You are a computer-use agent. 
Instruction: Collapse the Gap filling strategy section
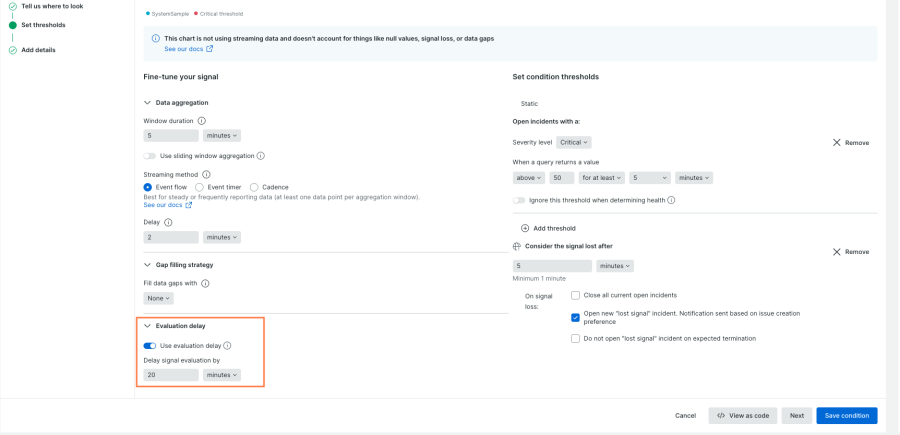pyautogui.click(x=148, y=265)
